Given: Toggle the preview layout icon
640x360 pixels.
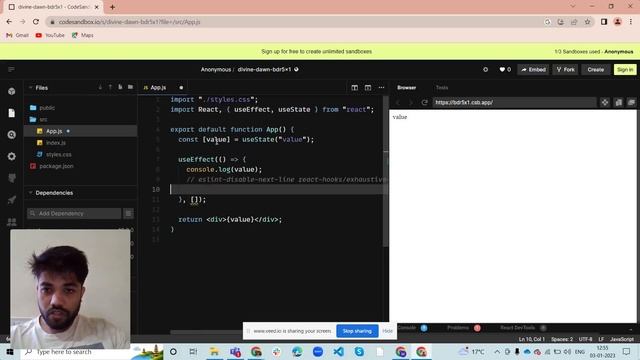Looking at the screenshot, I should 368,87.
